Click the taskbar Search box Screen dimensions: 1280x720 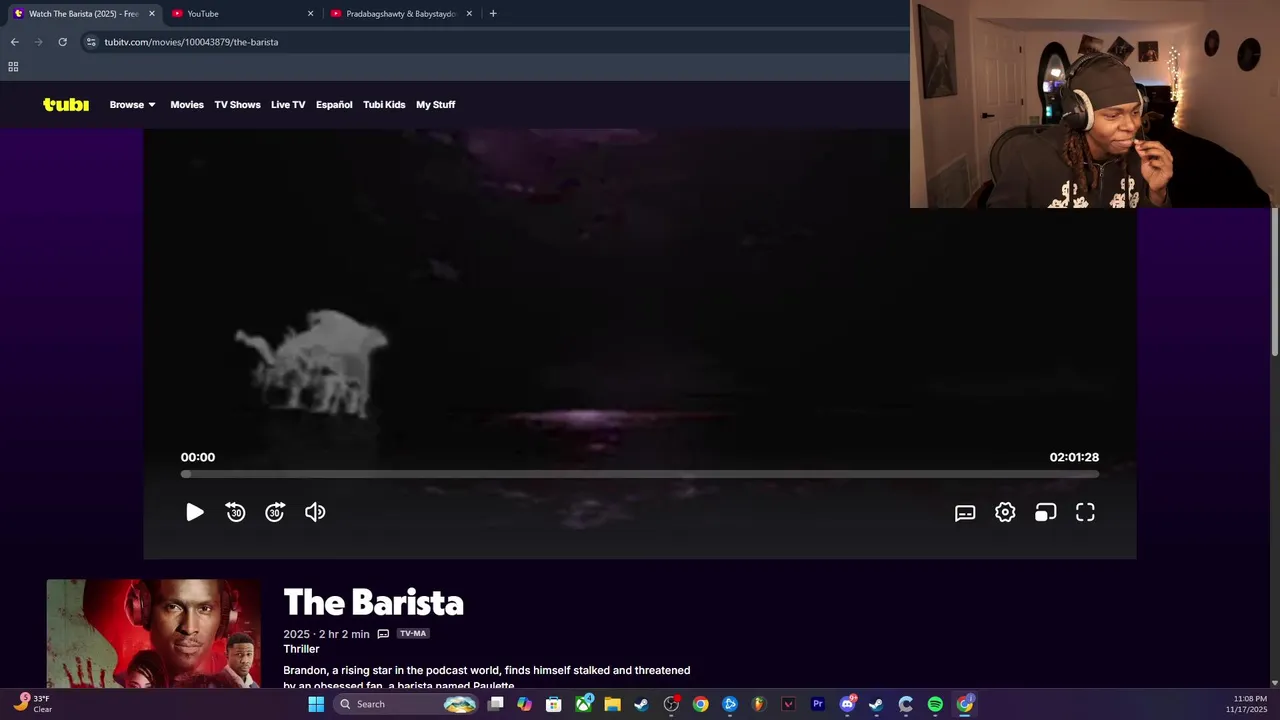pyautogui.click(x=407, y=704)
